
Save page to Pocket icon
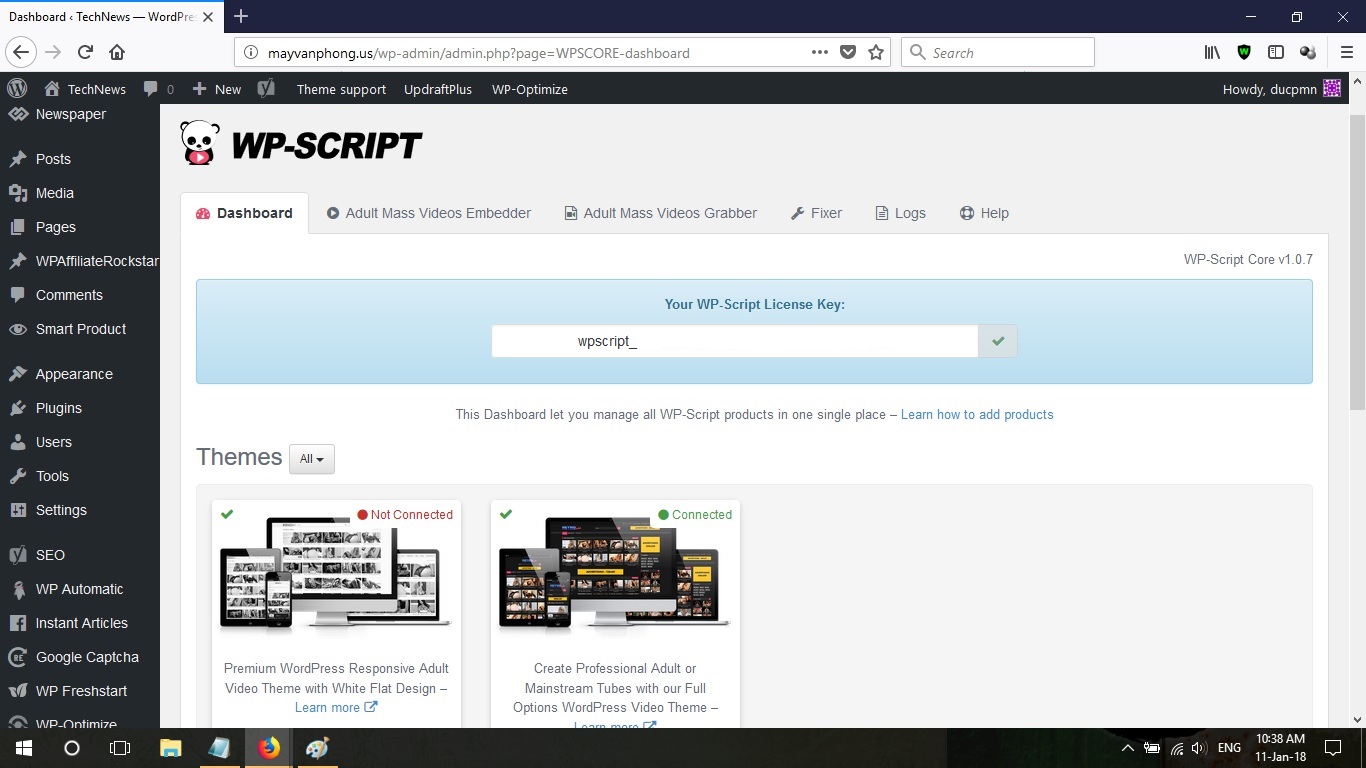tap(848, 53)
